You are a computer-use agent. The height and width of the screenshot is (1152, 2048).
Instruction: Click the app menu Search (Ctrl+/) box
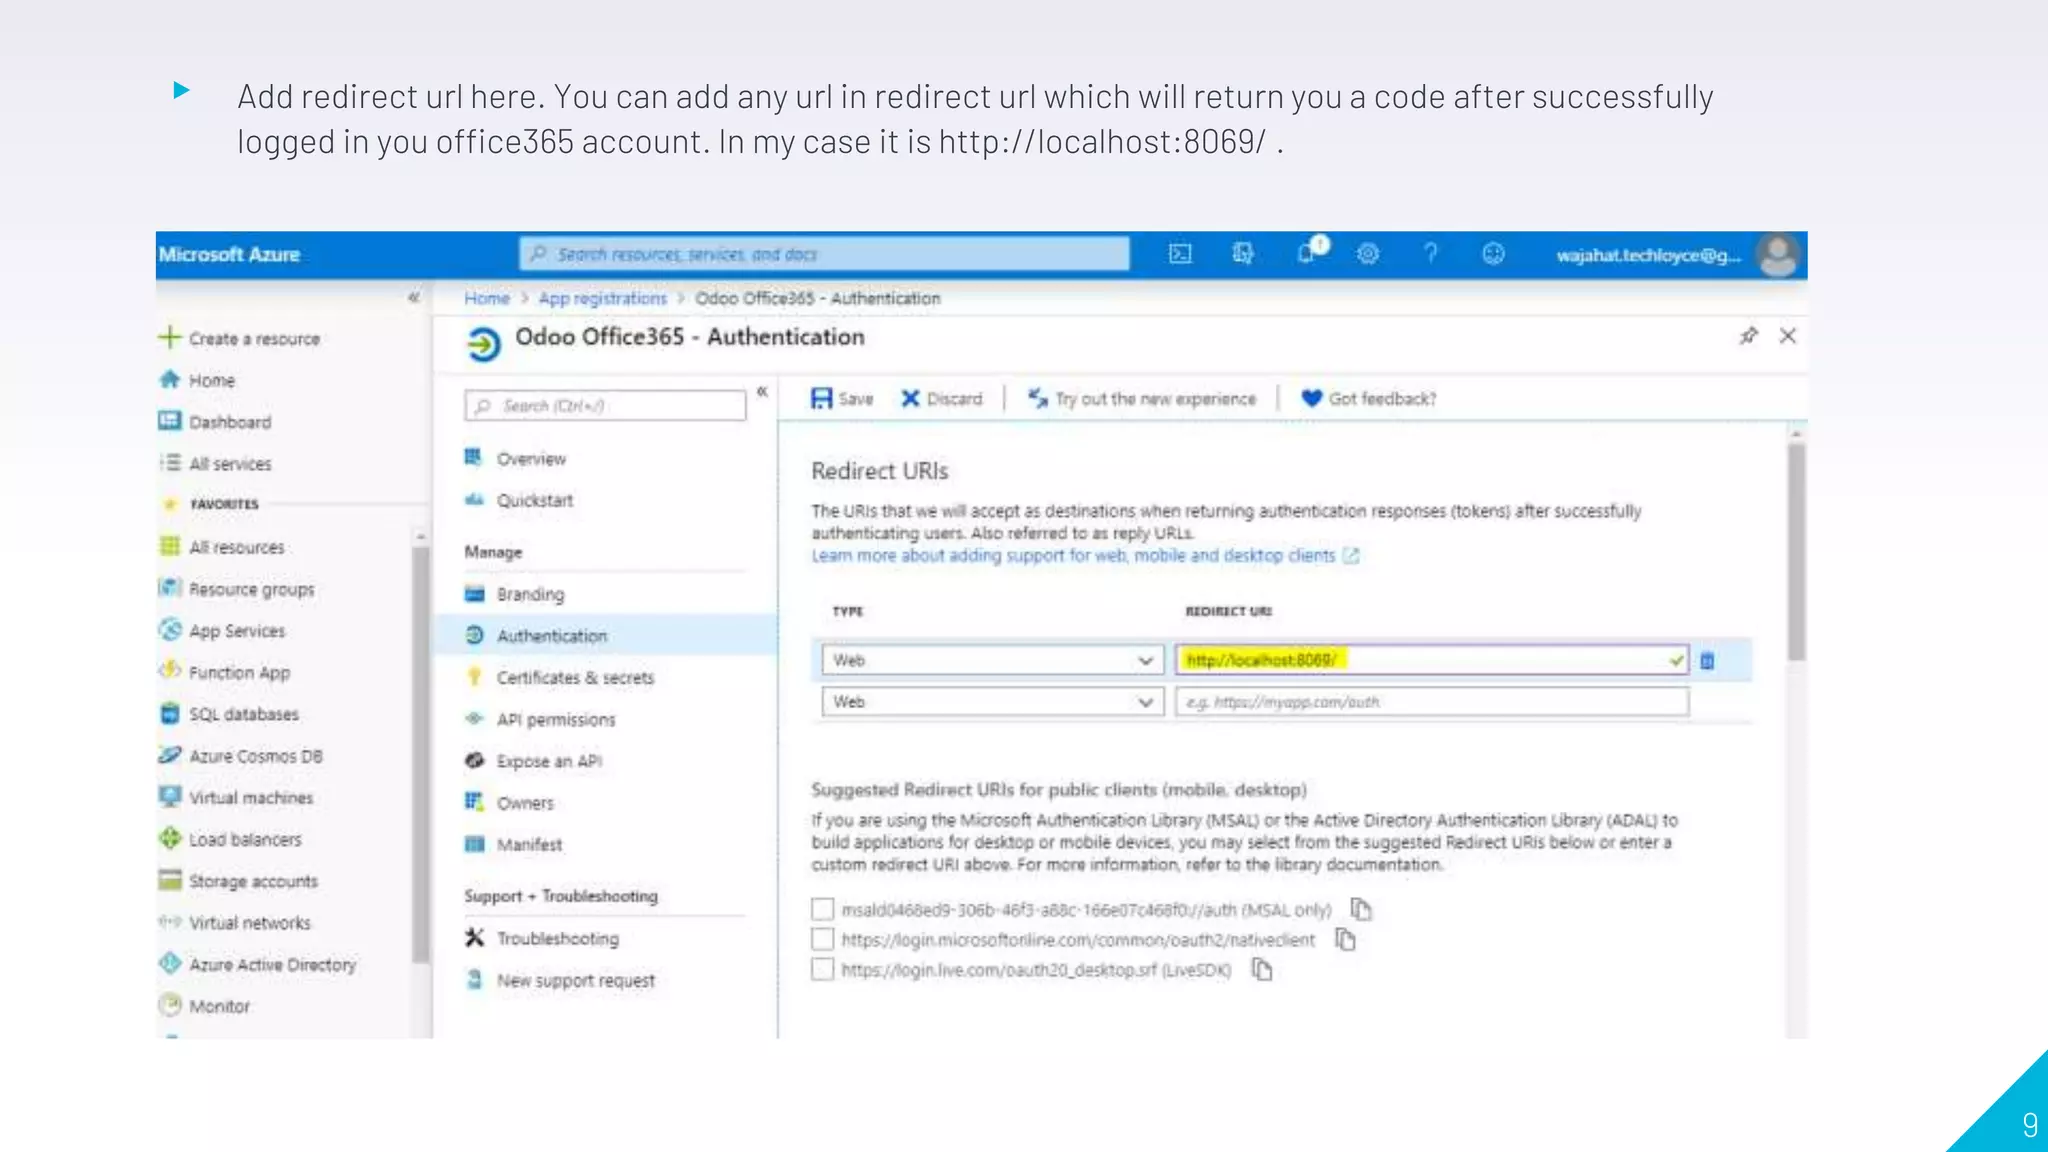pyautogui.click(x=605, y=405)
